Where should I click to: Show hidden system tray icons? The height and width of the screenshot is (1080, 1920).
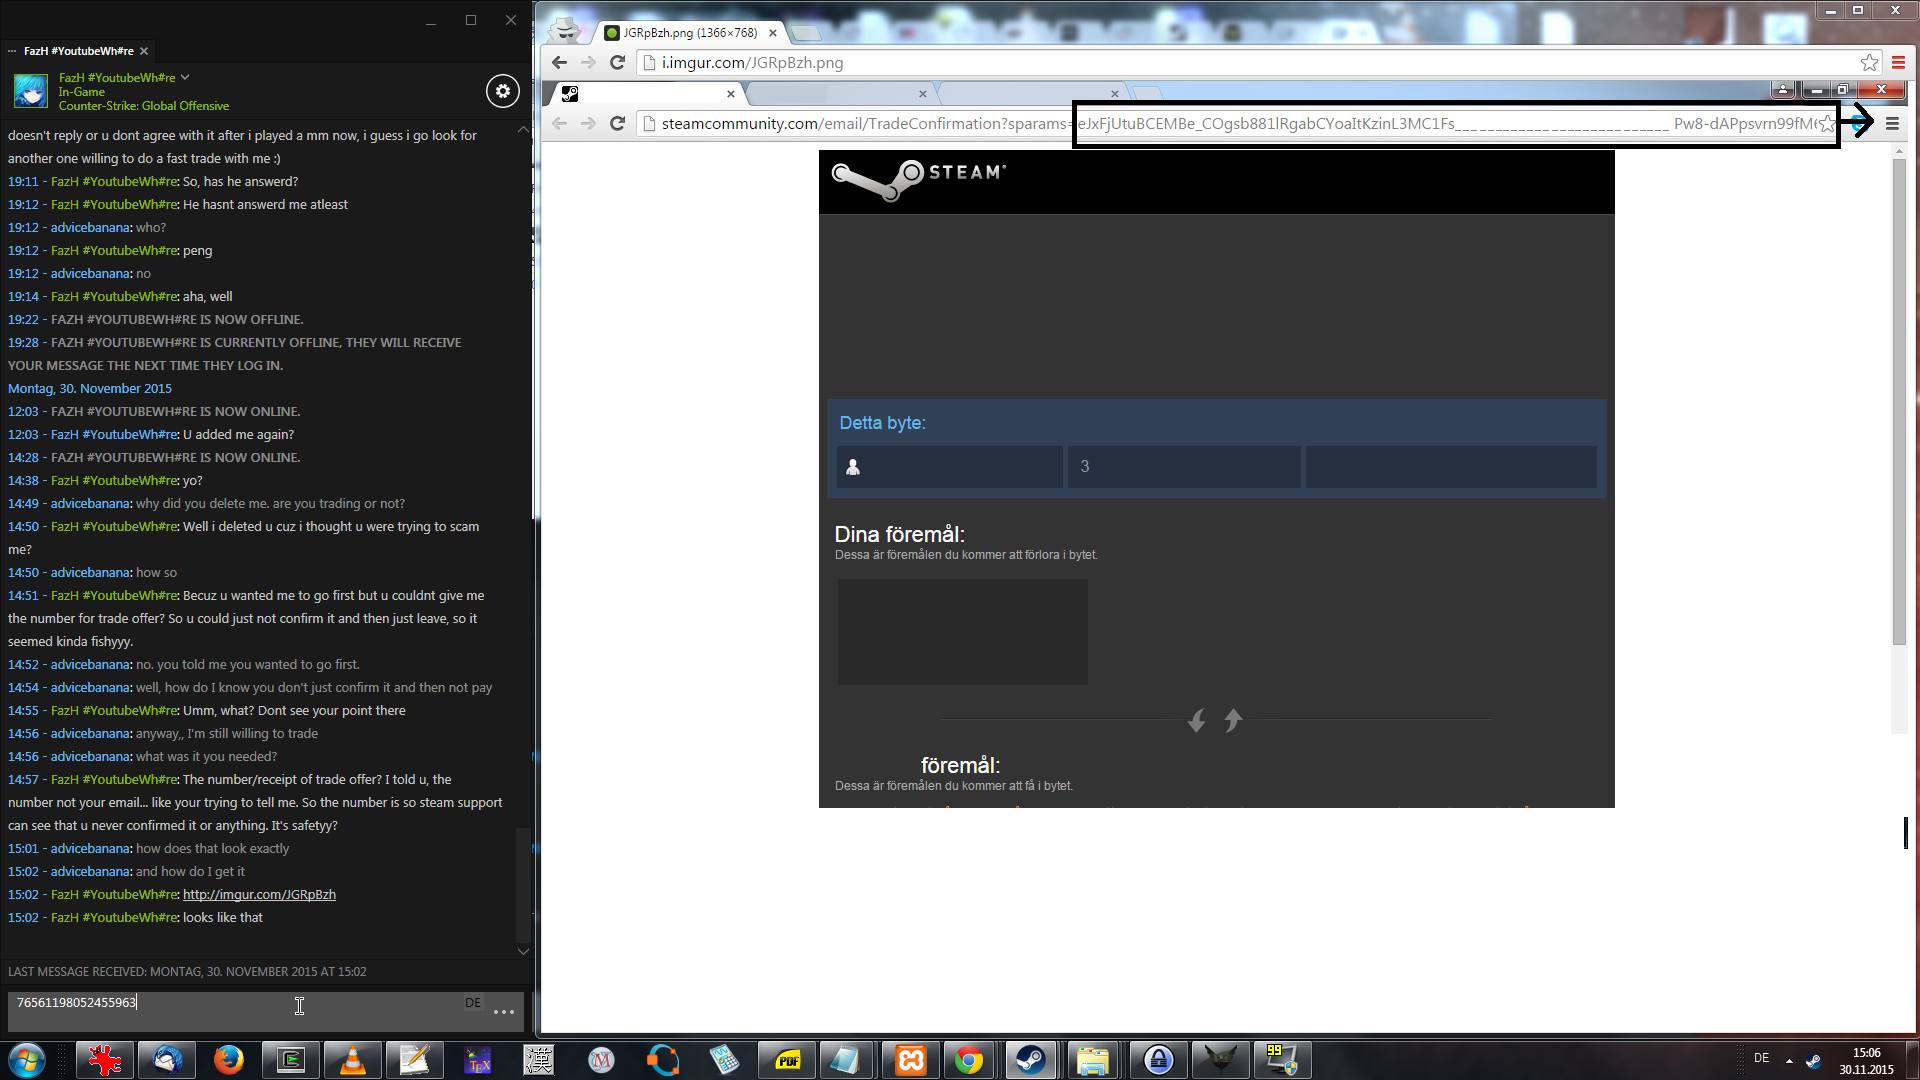pyautogui.click(x=1789, y=1061)
